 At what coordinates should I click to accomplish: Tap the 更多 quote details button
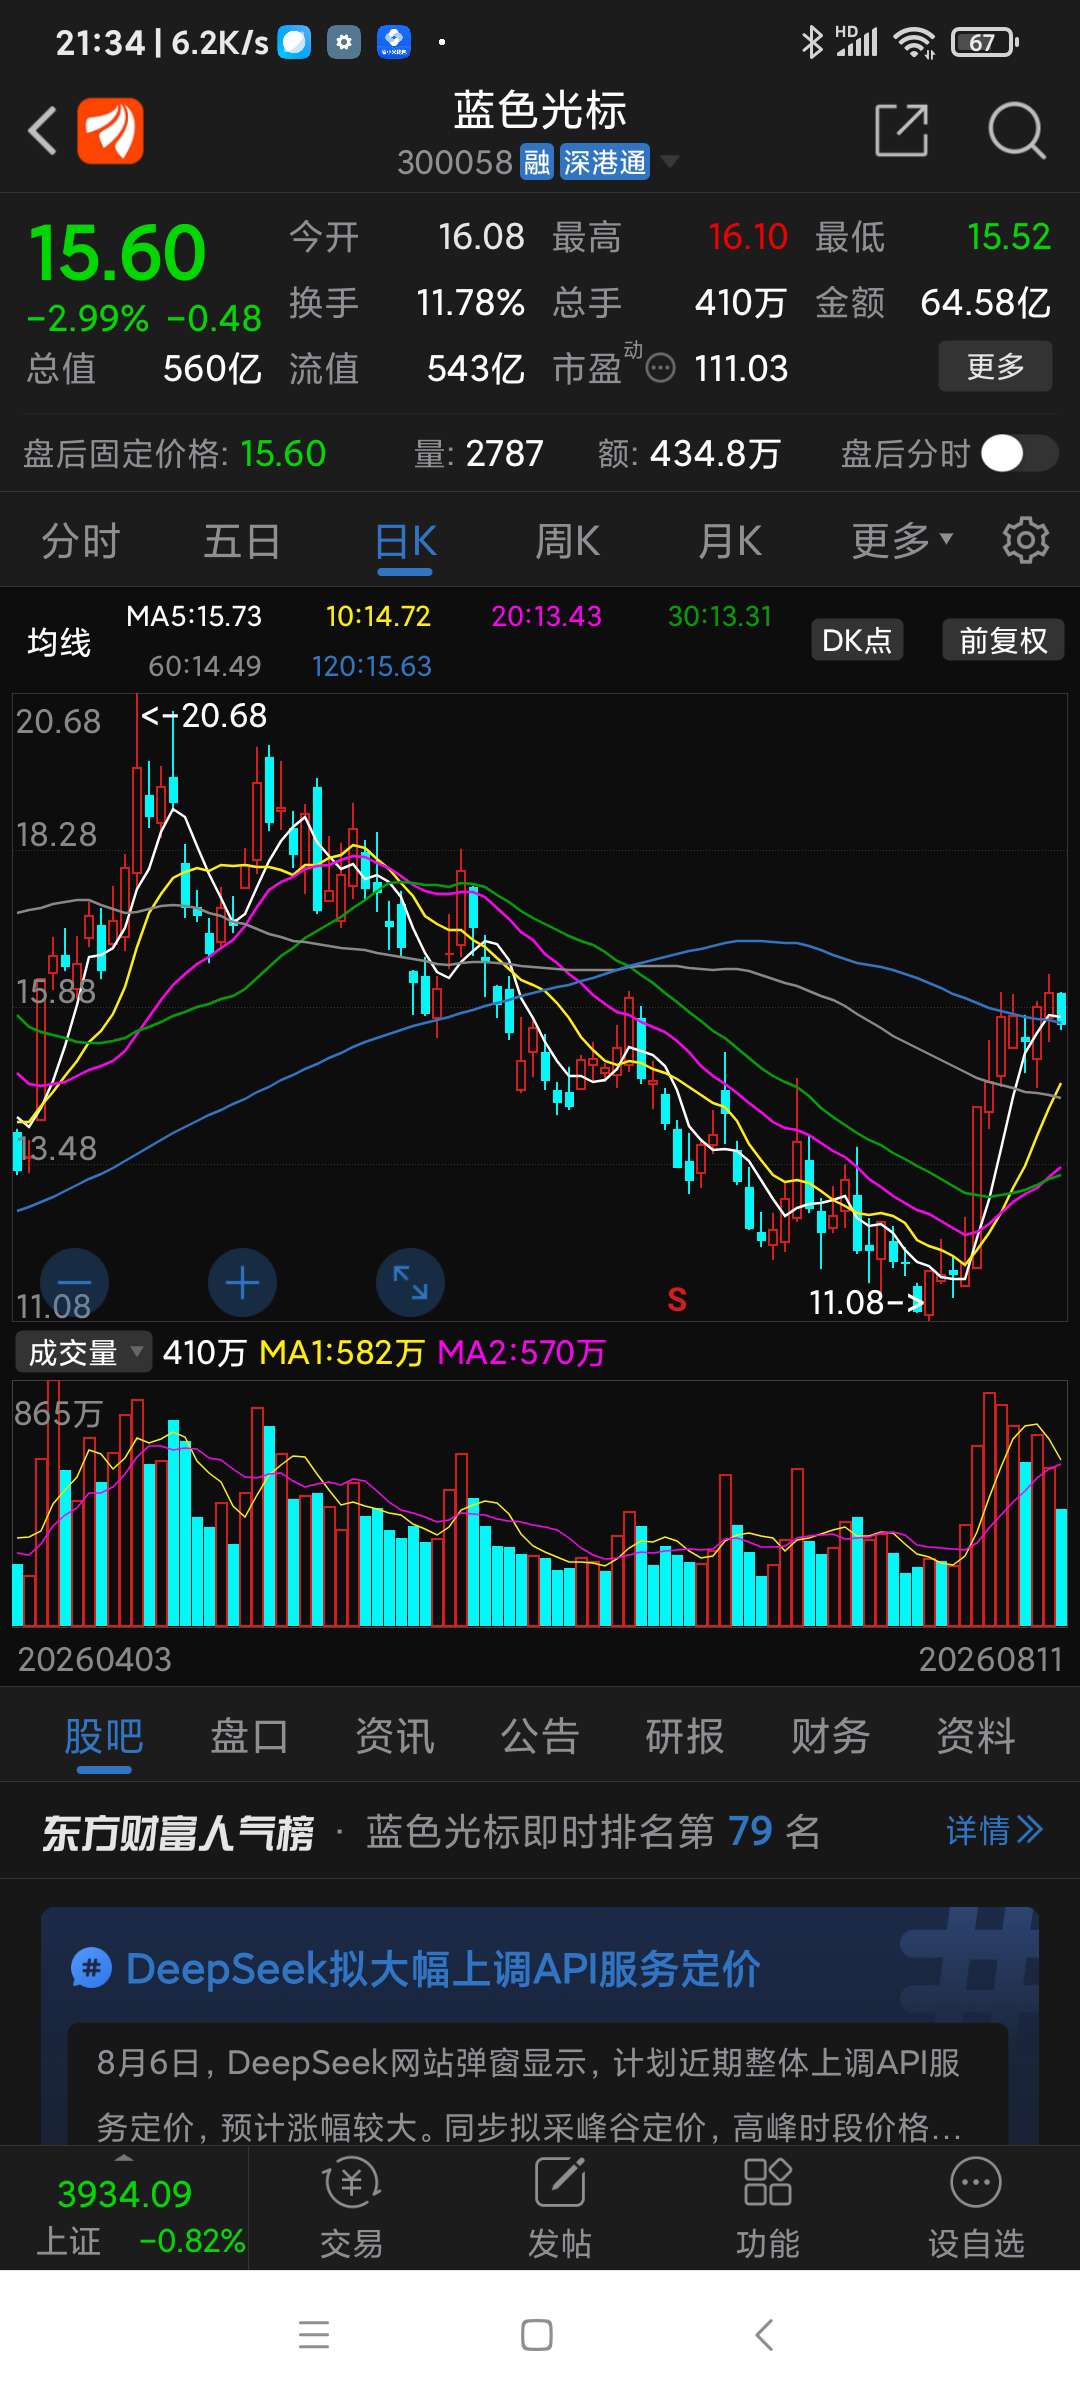point(995,366)
